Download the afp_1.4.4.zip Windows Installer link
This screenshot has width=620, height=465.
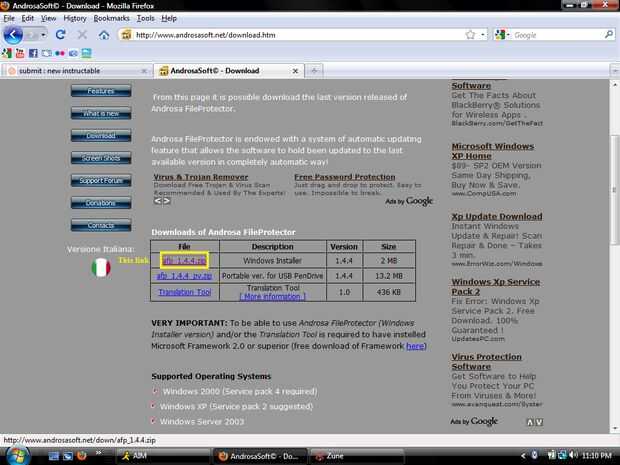184,261
